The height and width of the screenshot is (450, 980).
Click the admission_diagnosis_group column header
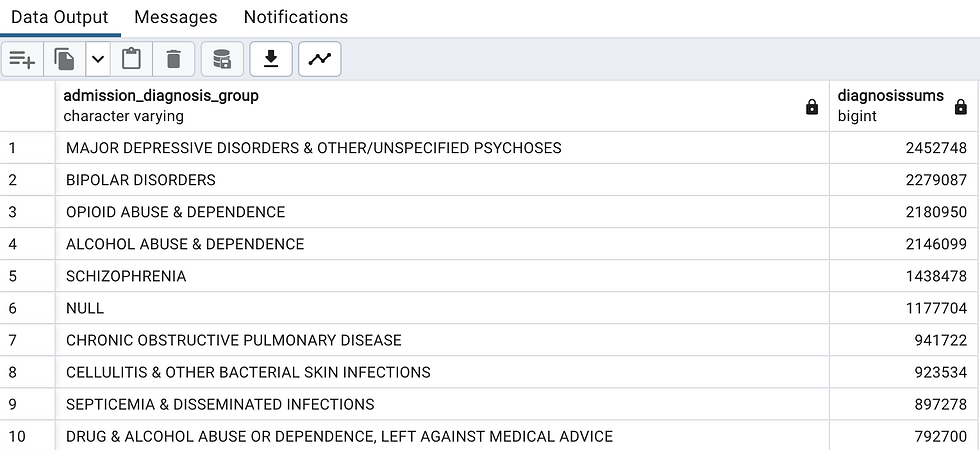tap(442, 106)
